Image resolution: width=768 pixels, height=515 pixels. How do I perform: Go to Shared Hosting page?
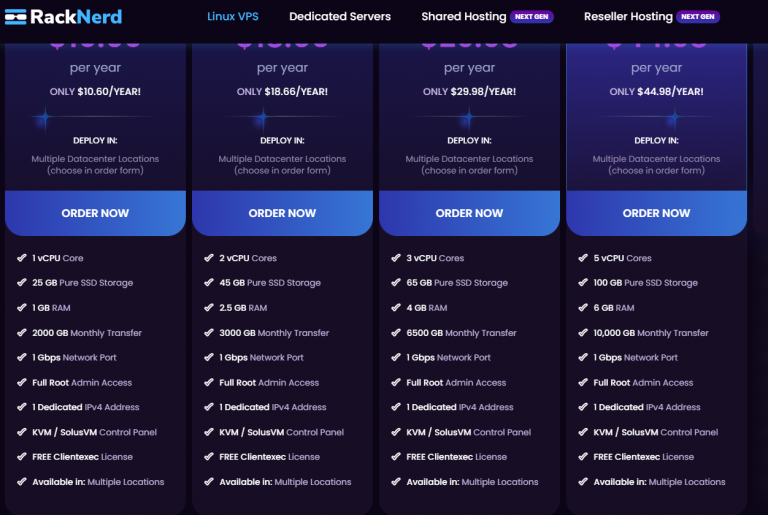(462, 16)
